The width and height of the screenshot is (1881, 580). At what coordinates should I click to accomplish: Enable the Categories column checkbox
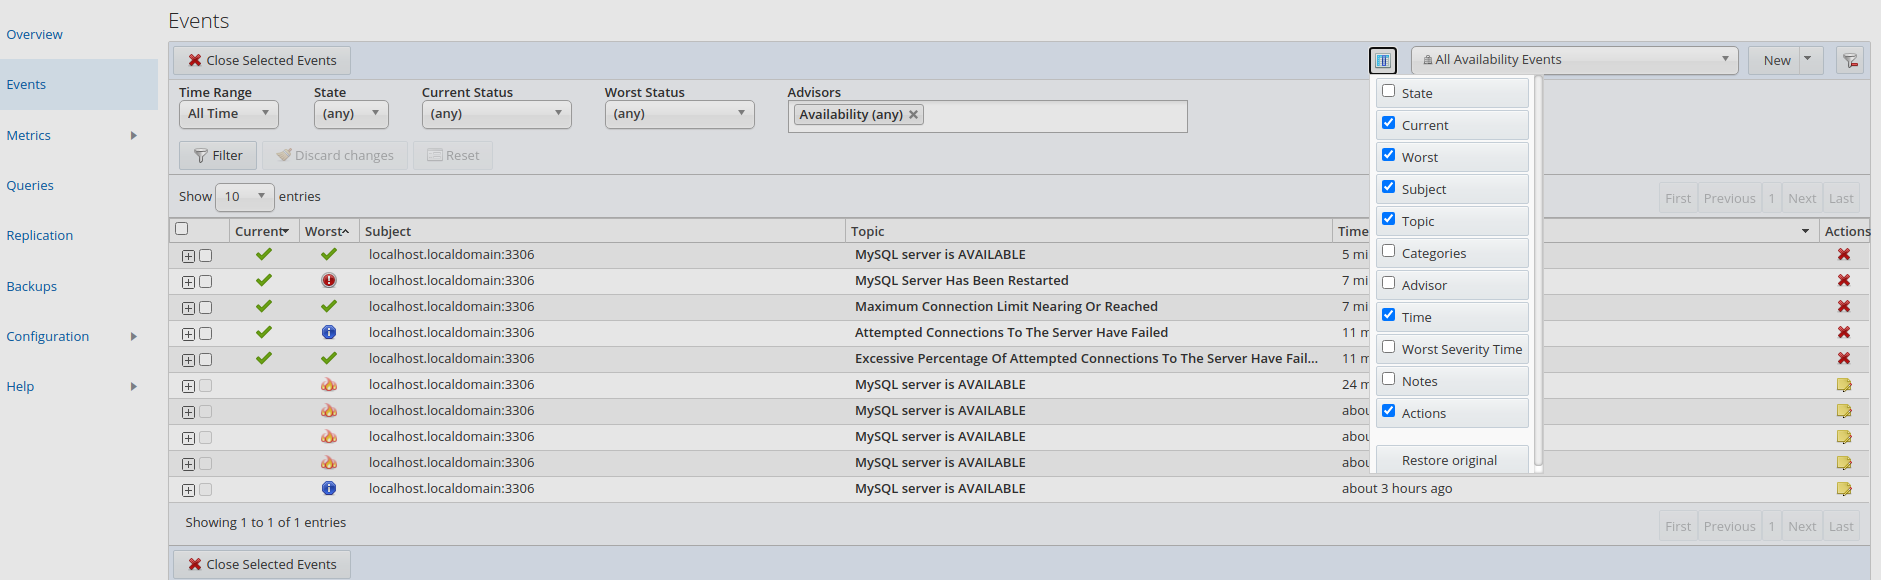1388,251
